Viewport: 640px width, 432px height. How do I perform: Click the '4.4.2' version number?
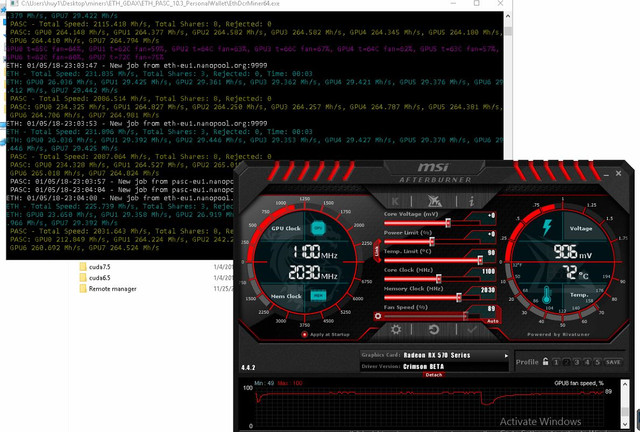pyautogui.click(x=248, y=367)
